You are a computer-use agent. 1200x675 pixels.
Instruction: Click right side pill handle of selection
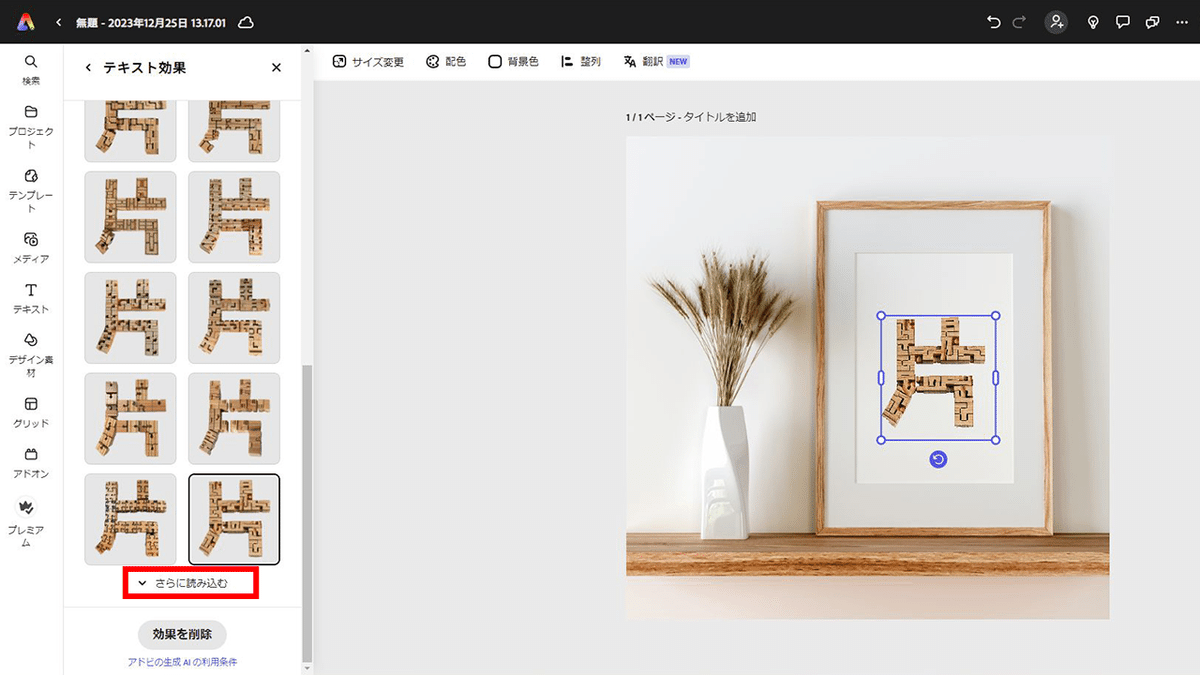(995, 378)
